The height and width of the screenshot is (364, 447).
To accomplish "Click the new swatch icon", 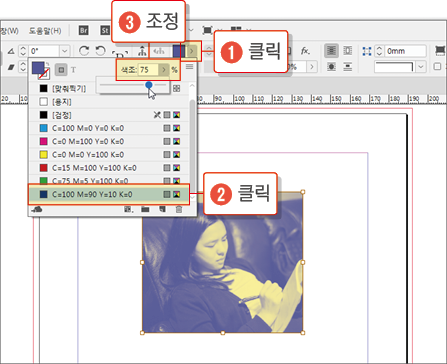I will coord(162,209).
